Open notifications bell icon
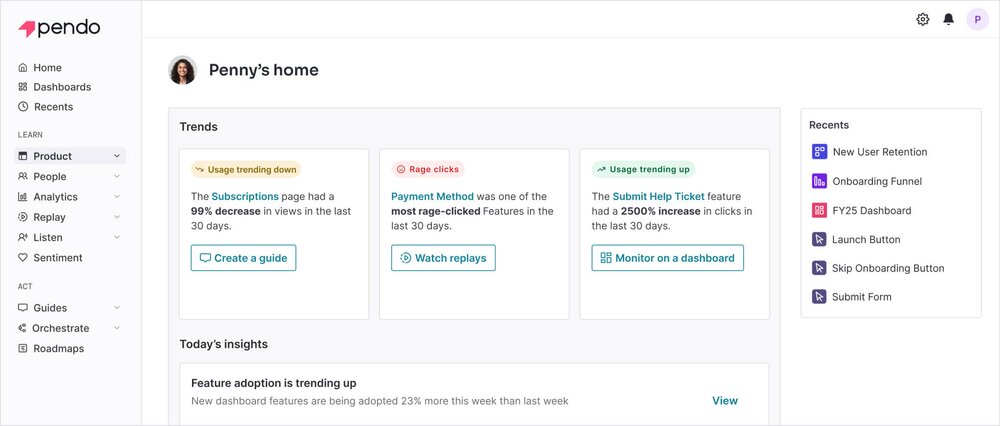 [x=948, y=19]
